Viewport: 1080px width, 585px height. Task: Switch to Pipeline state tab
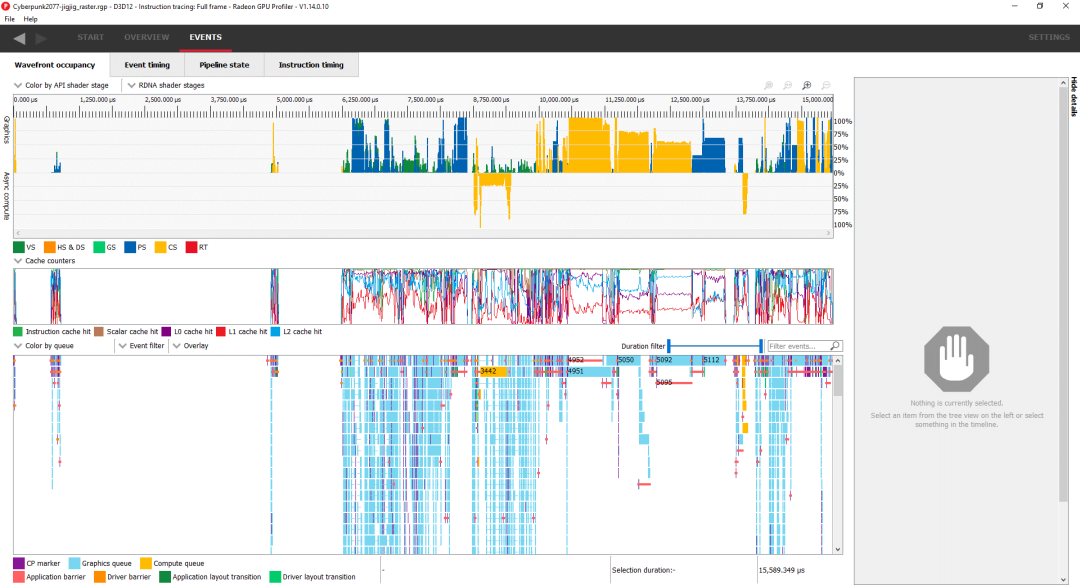pos(224,65)
